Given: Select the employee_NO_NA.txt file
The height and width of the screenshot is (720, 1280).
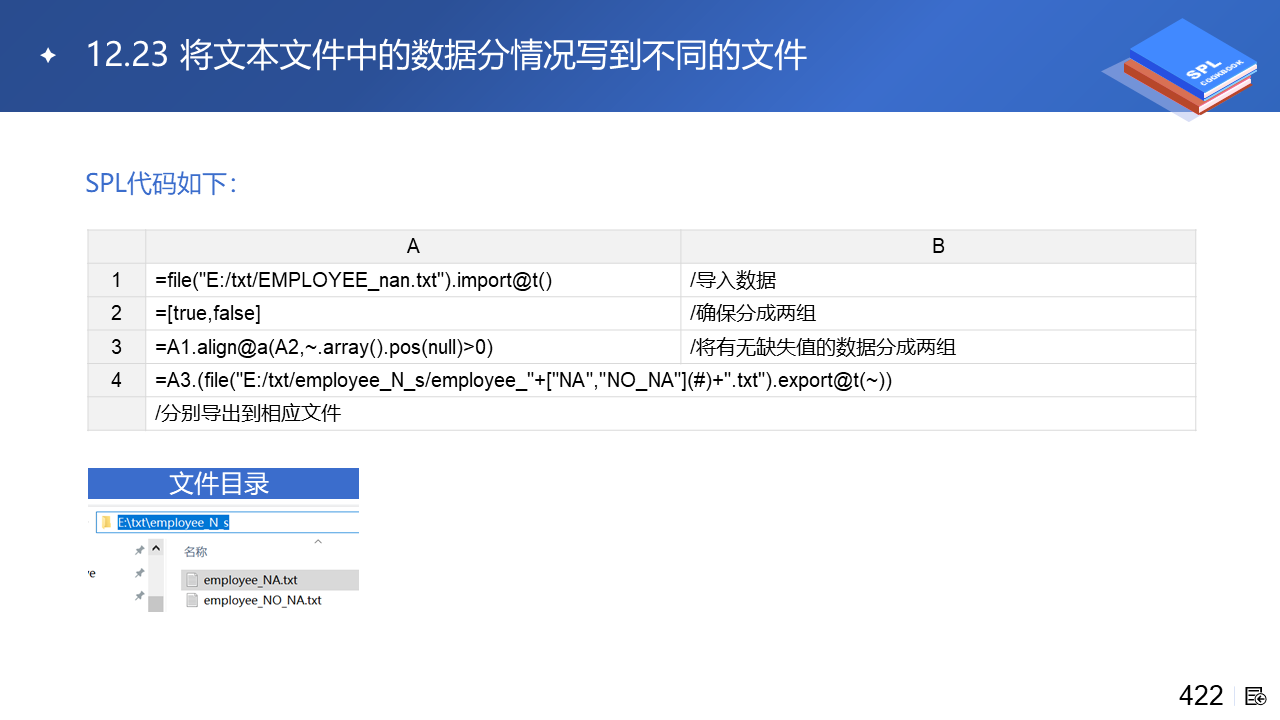Looking at the screenshot, I should (x=262, y=600).
